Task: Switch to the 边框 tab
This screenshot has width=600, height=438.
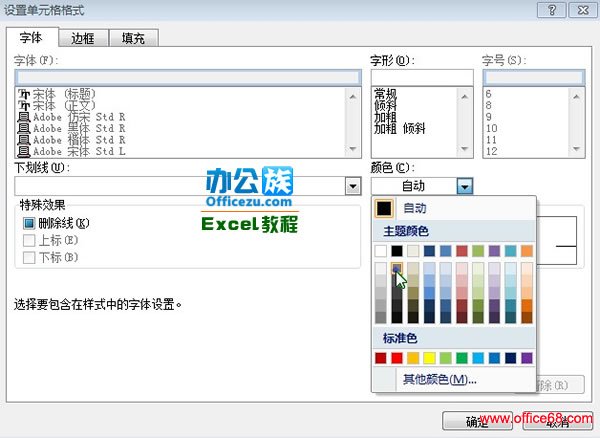Action: pyautogui.click(x=83, y=38)
